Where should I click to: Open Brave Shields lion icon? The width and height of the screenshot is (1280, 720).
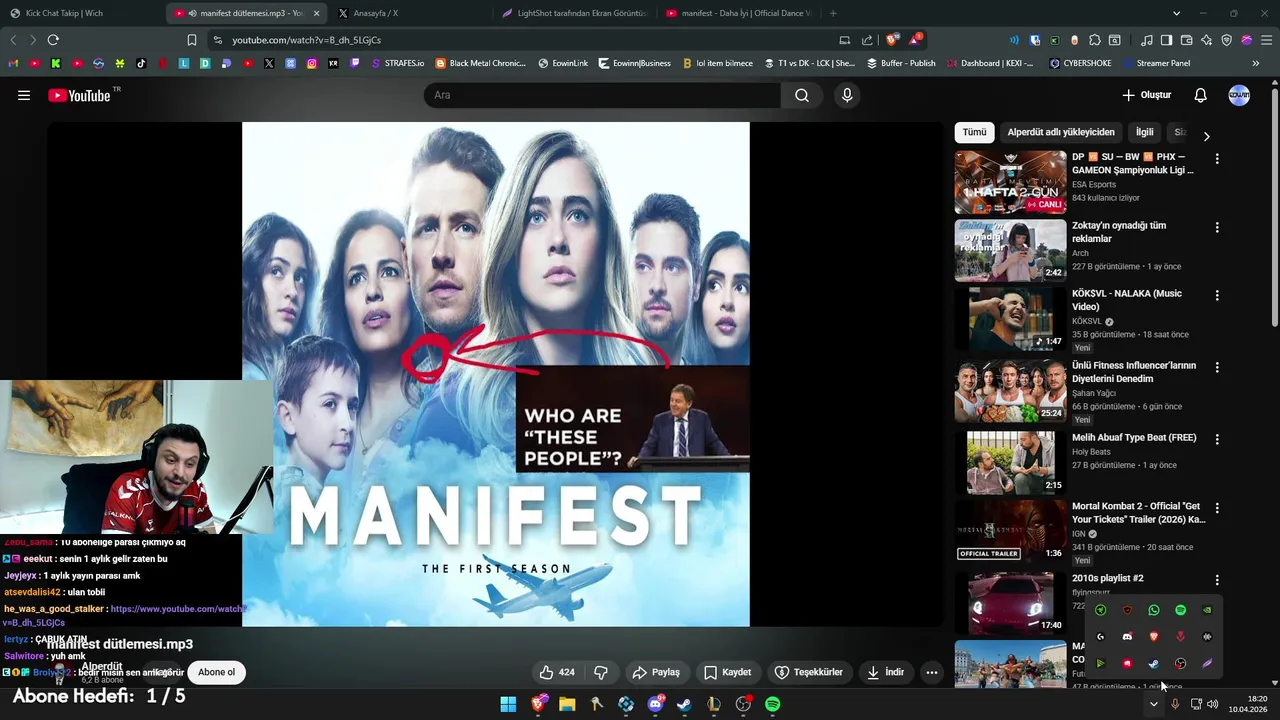coord(890,40)
